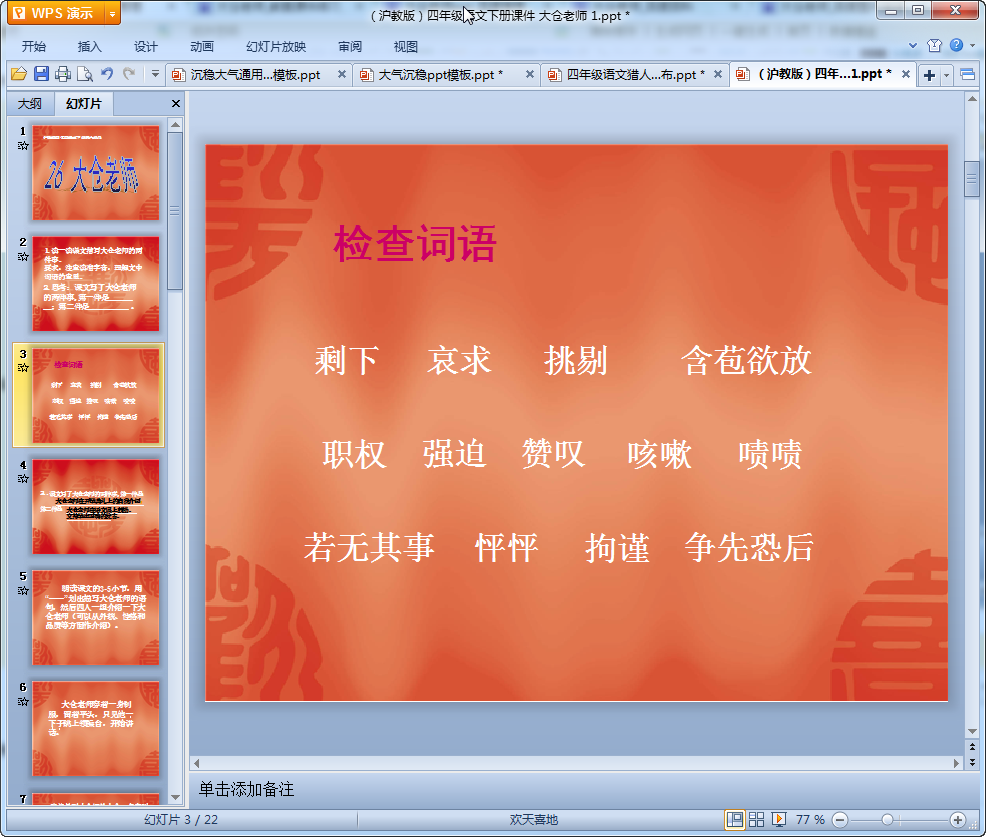Start slideshow from status bar icon
The height and width of the screenshot is (837, 986).
tap(778, 819)
